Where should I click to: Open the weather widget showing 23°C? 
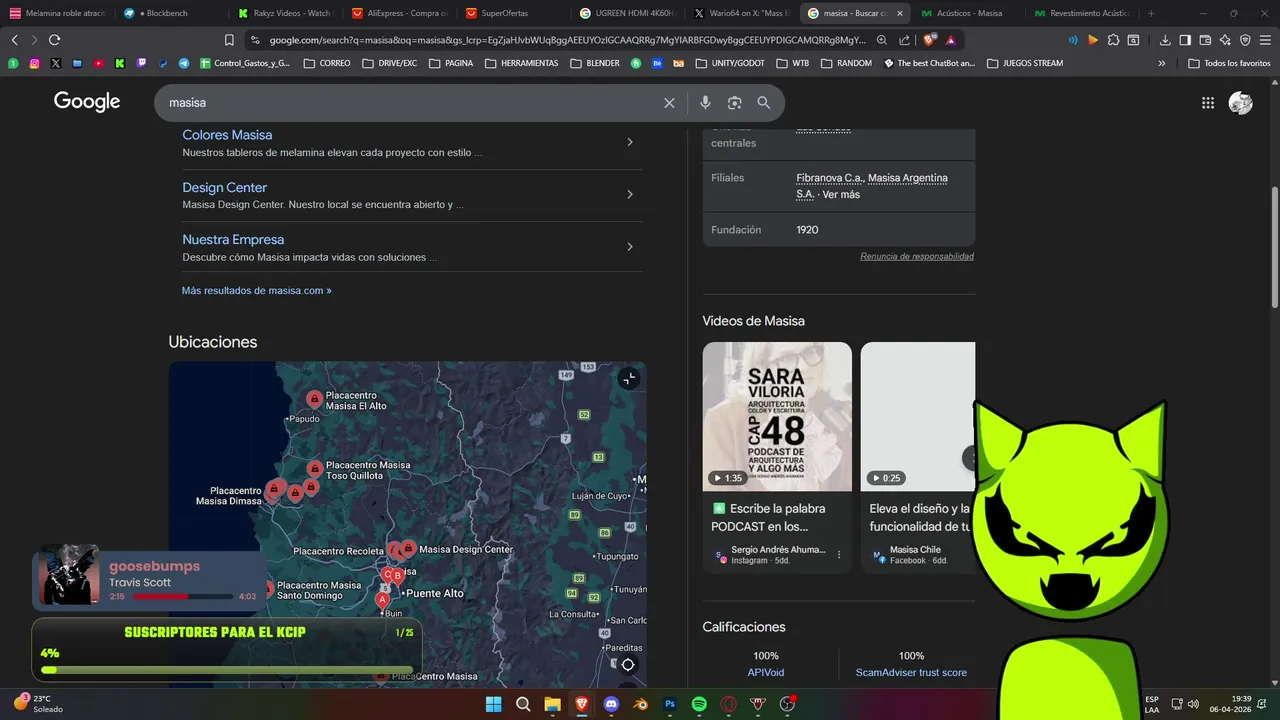click(x=38, y=704)
